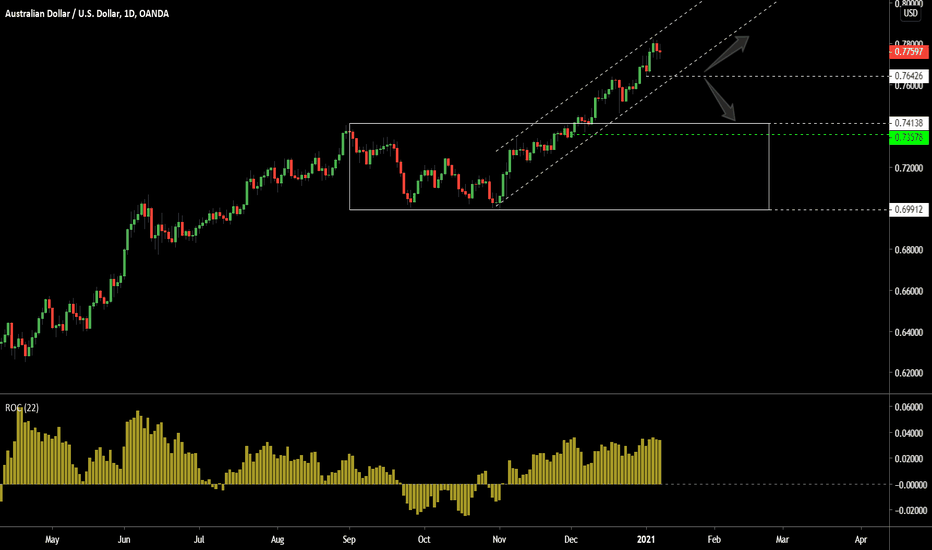
Task: Select the 0.76426 price level label
Action: coord(909,76)
